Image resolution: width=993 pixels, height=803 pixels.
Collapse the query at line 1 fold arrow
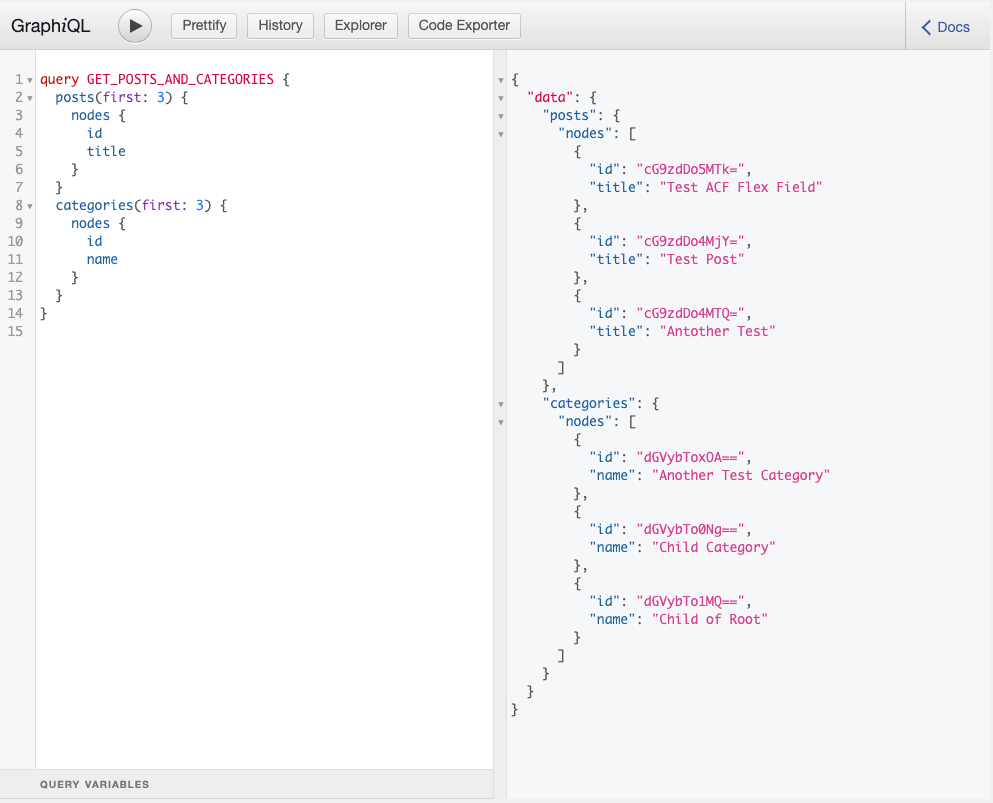[30, 79]
